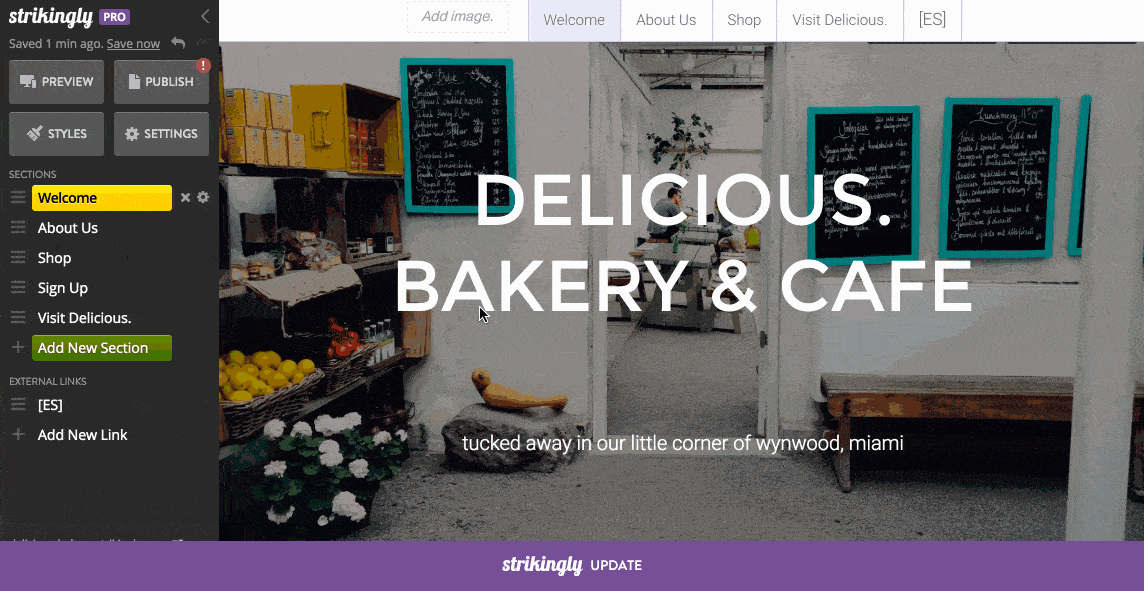Select the Sign Up section in sidebar
Image resolution: width=1144 pixels, height=591 pixels.
63,288
